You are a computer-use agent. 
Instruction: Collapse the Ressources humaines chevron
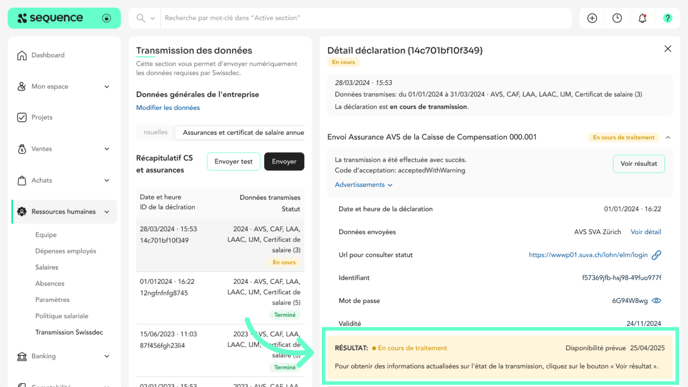(107, 212)
